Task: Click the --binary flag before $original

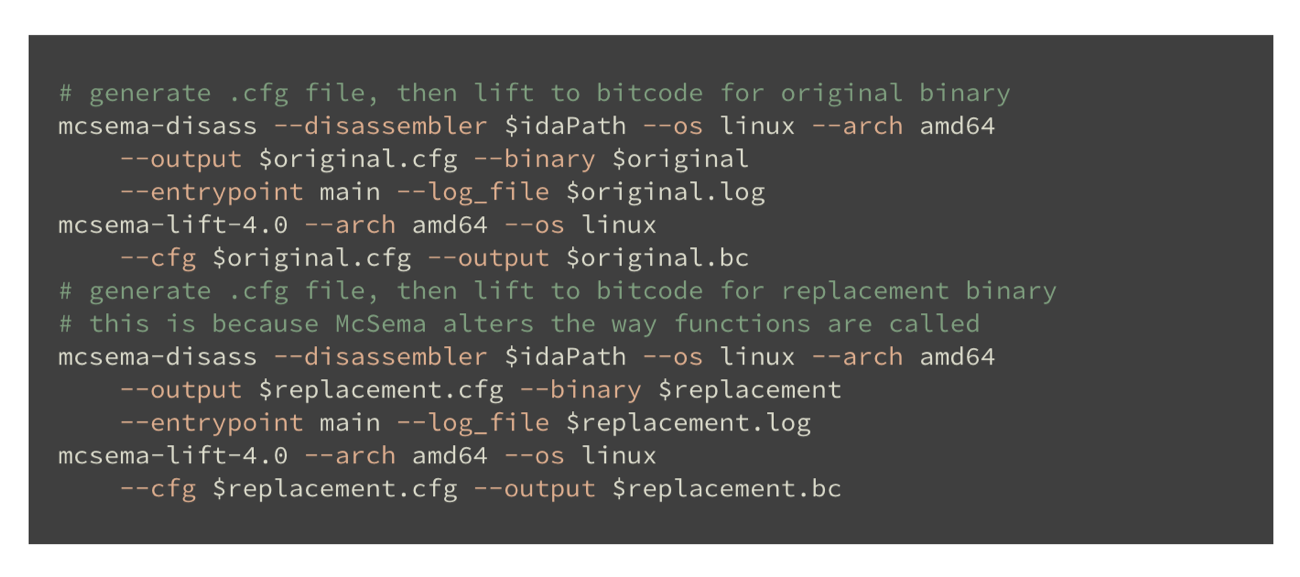Action: tap(549, 159)
